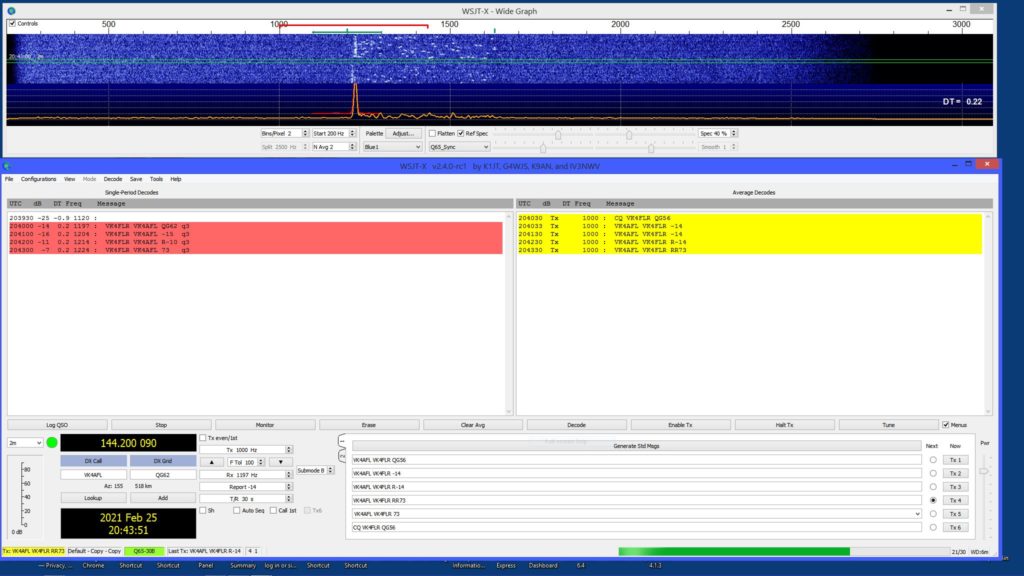Enable the Tx even/1st checkbox

(x=202, y=438)
